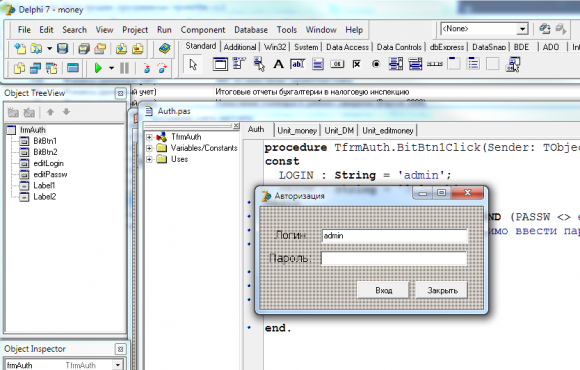Open the Component menu

click(203, 30)
